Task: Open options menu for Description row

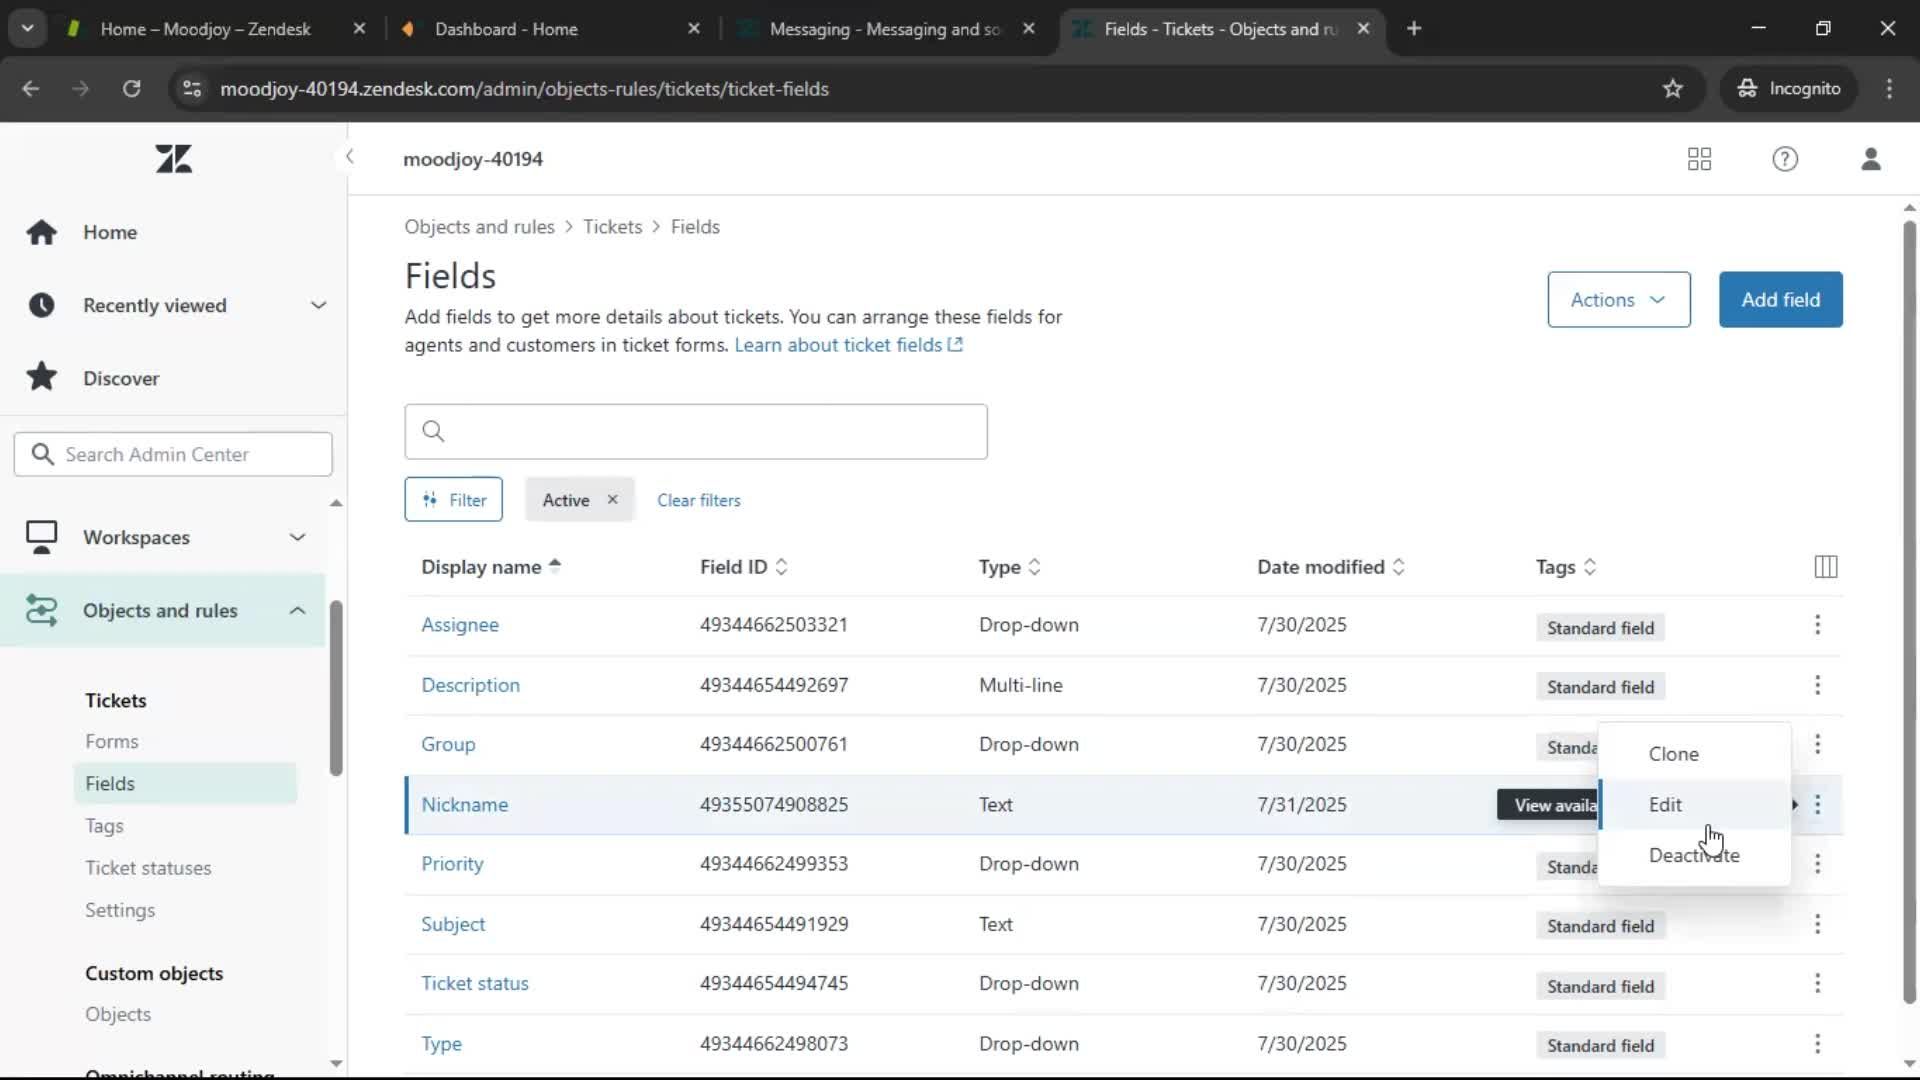Action: pyautogui.click(x=1817, y=685)
